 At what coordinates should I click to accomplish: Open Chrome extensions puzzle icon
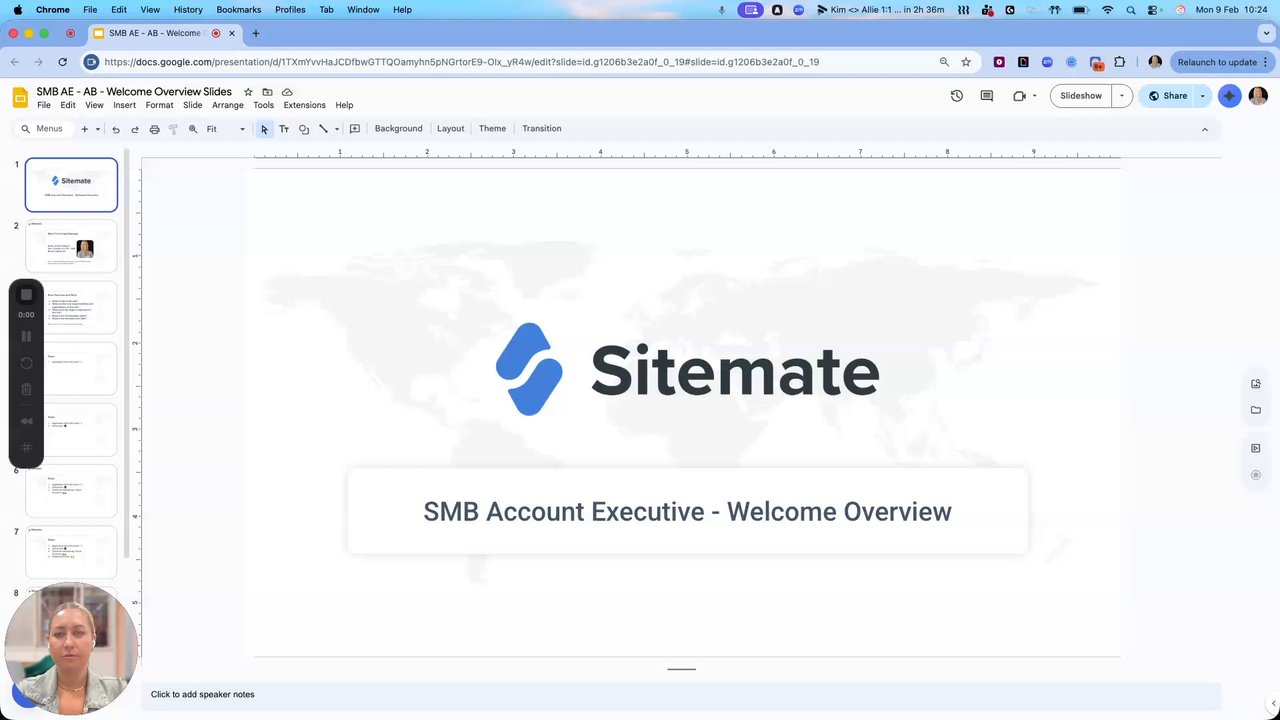(1119, 62)
